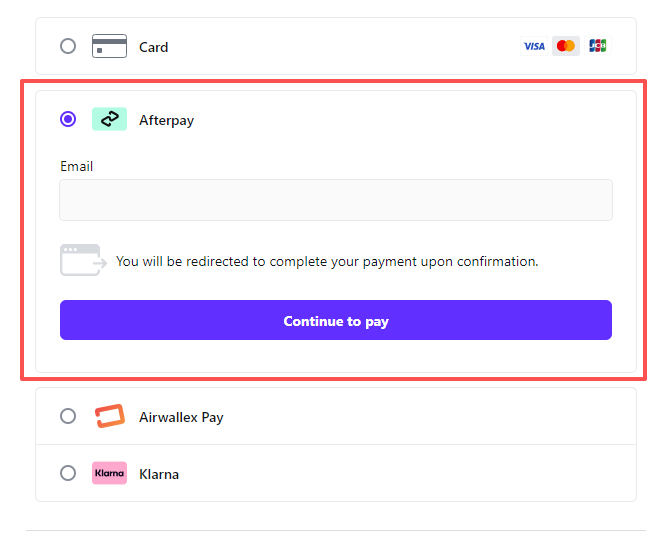Click the redirect confirmation message text
Viewport: 665px width, 548px height.
[327, 261]
